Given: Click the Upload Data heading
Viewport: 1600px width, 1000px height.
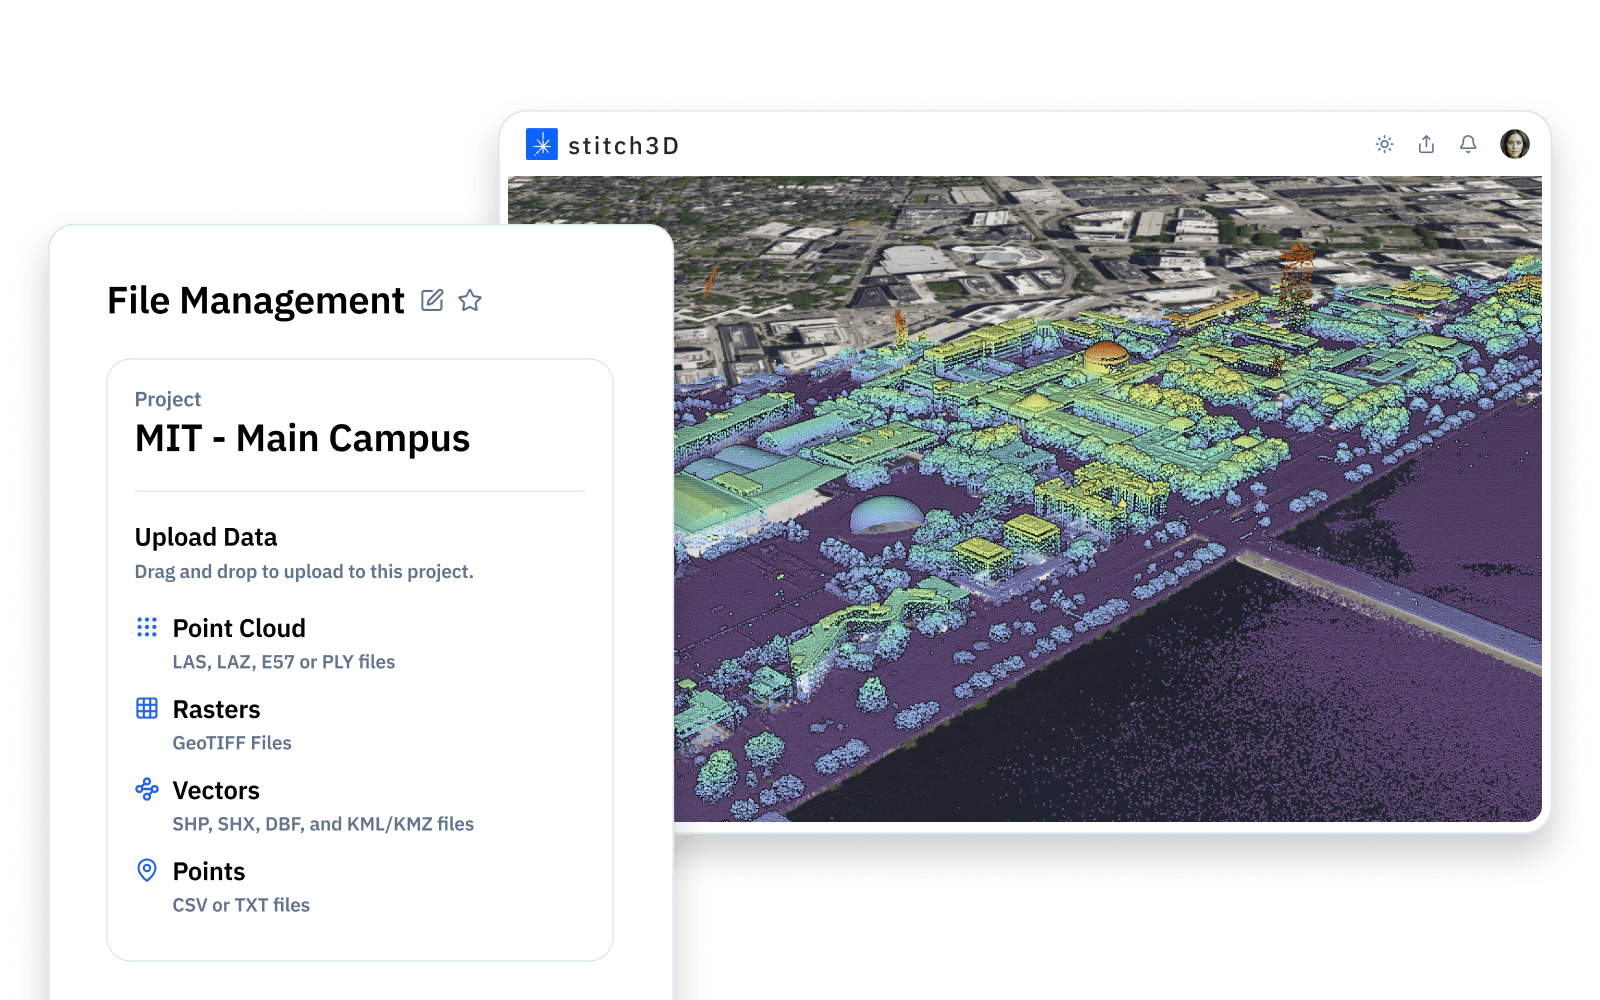Looking at the screenshot, I should point(206,537).
